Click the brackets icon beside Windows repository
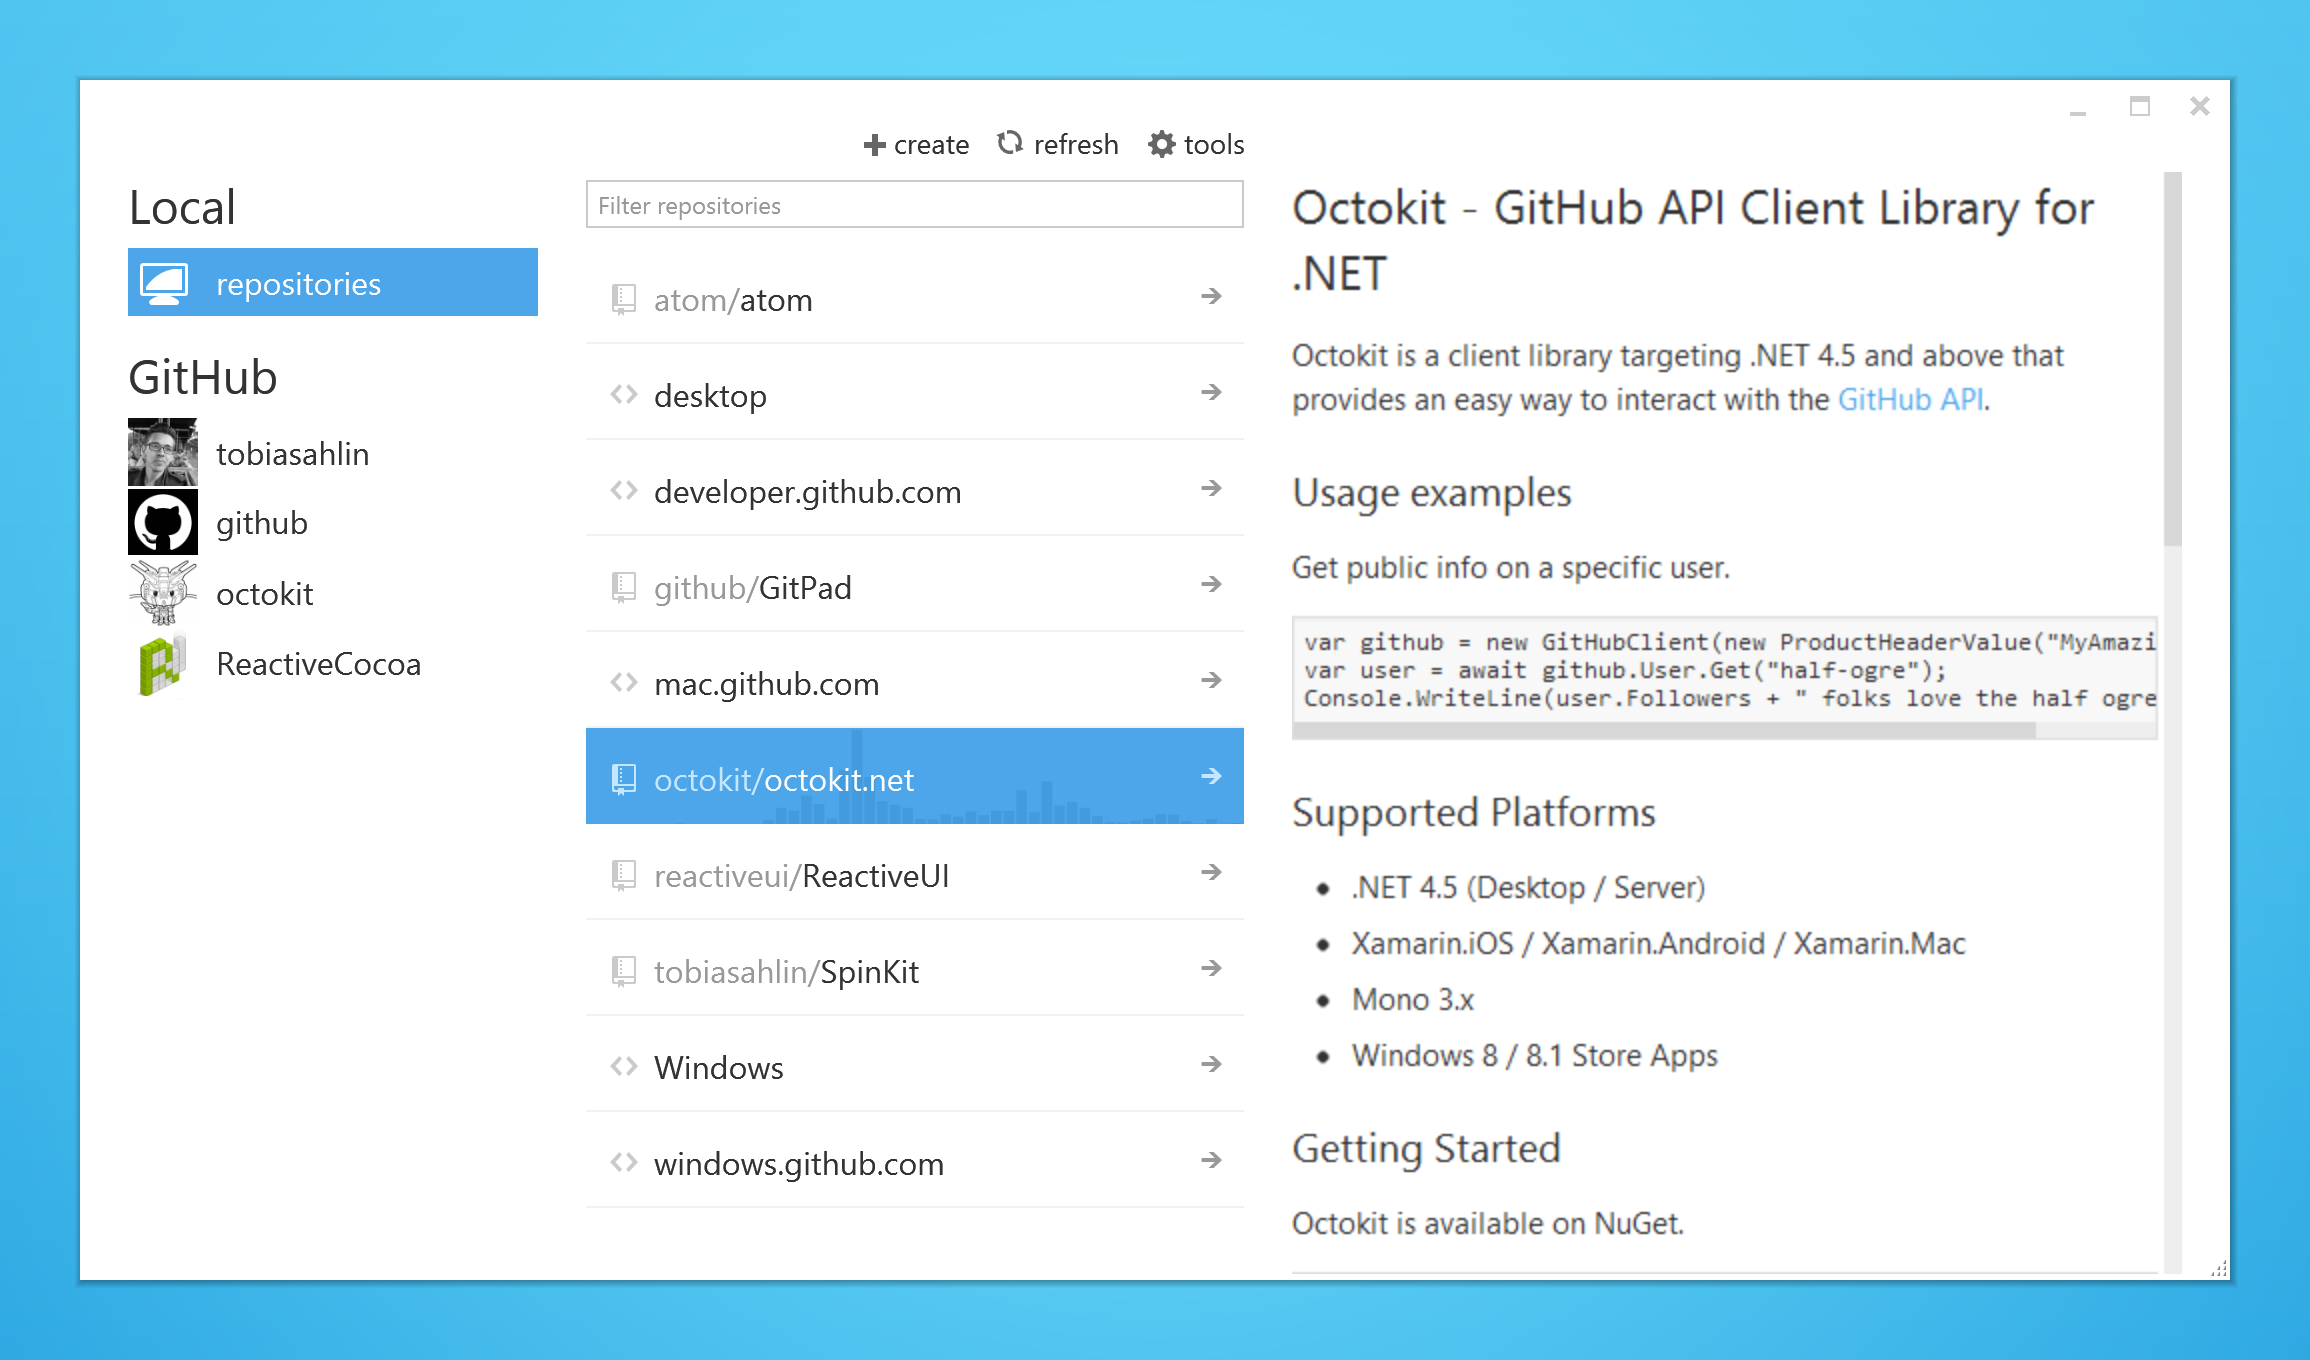Image resolution: width=2310 pixels, height=1360 pixels. pyautogui.click(x=624, y=1067)
